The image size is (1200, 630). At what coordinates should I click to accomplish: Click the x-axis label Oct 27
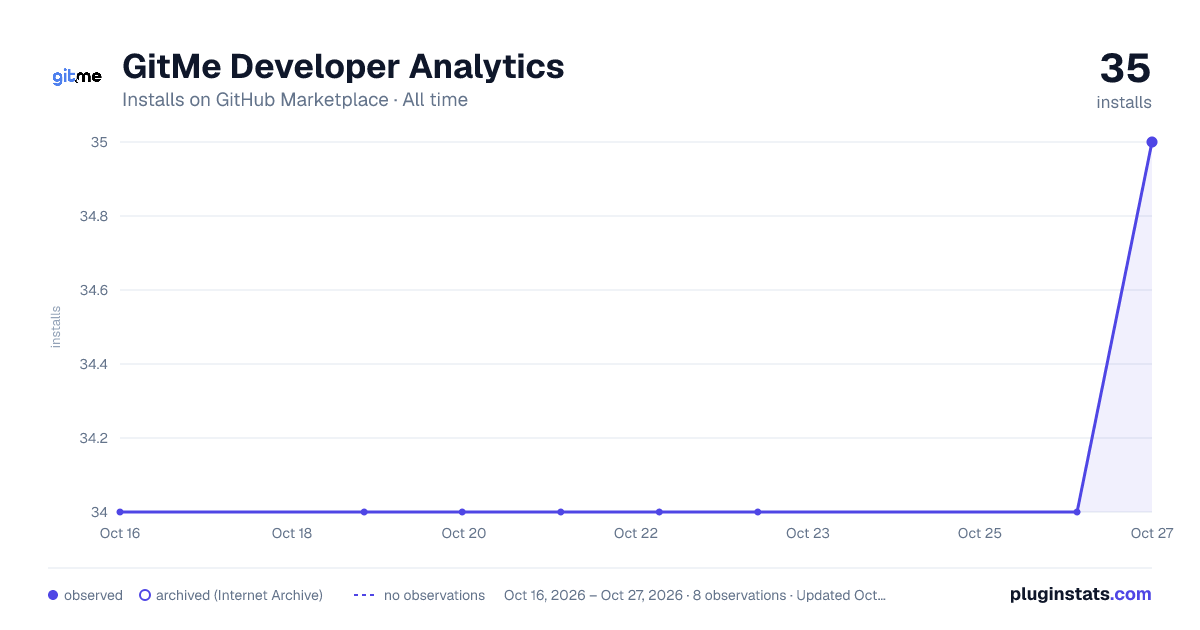(1151, 533)
